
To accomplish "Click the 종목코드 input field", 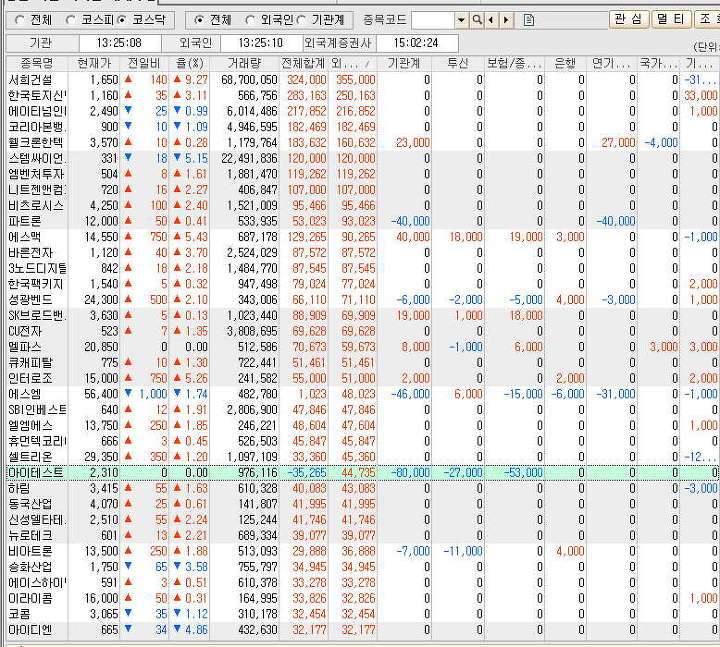I will click(433, 20).
